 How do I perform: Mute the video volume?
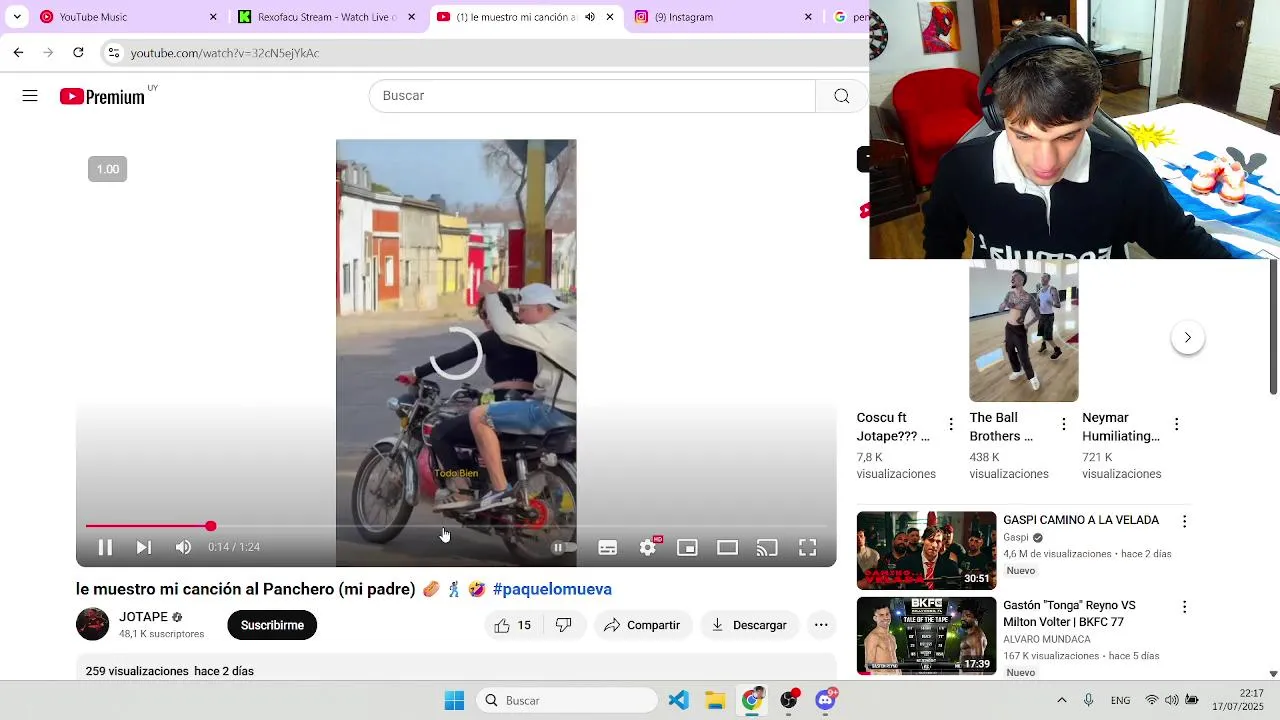pyautogui.click(x=183, y=547)
